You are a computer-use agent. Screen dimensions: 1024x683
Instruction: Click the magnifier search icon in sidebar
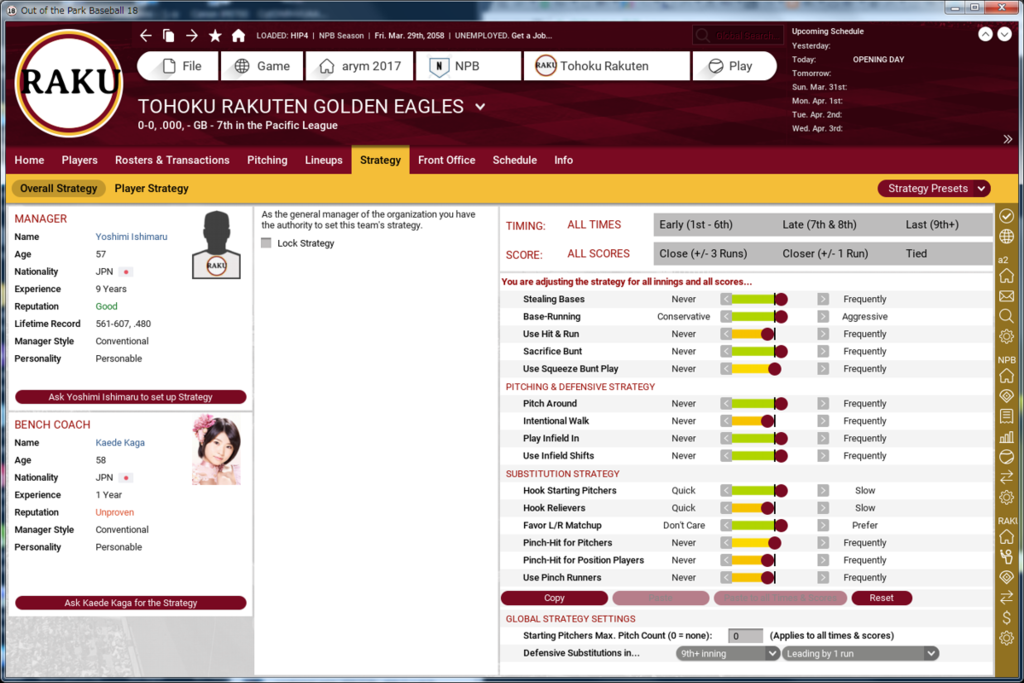(1006, 316)
